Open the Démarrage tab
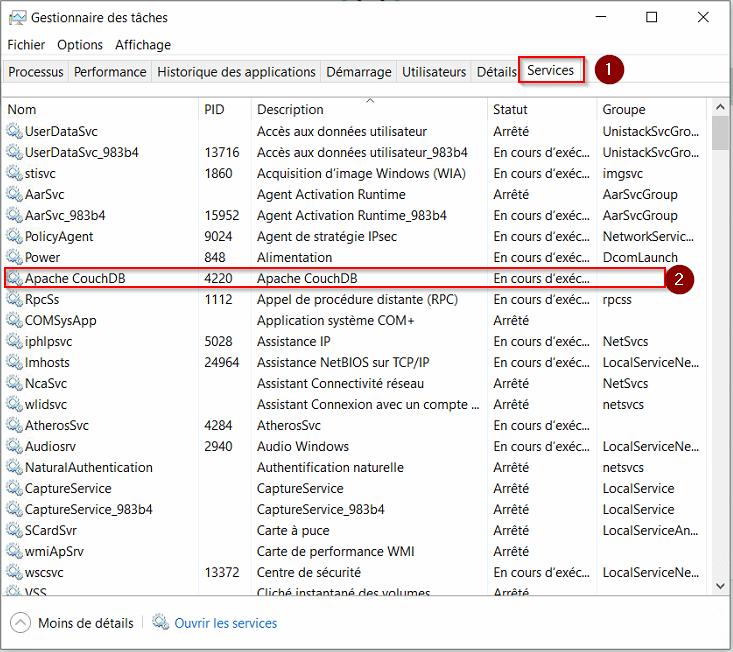733x652 pixels. (359, 72)
